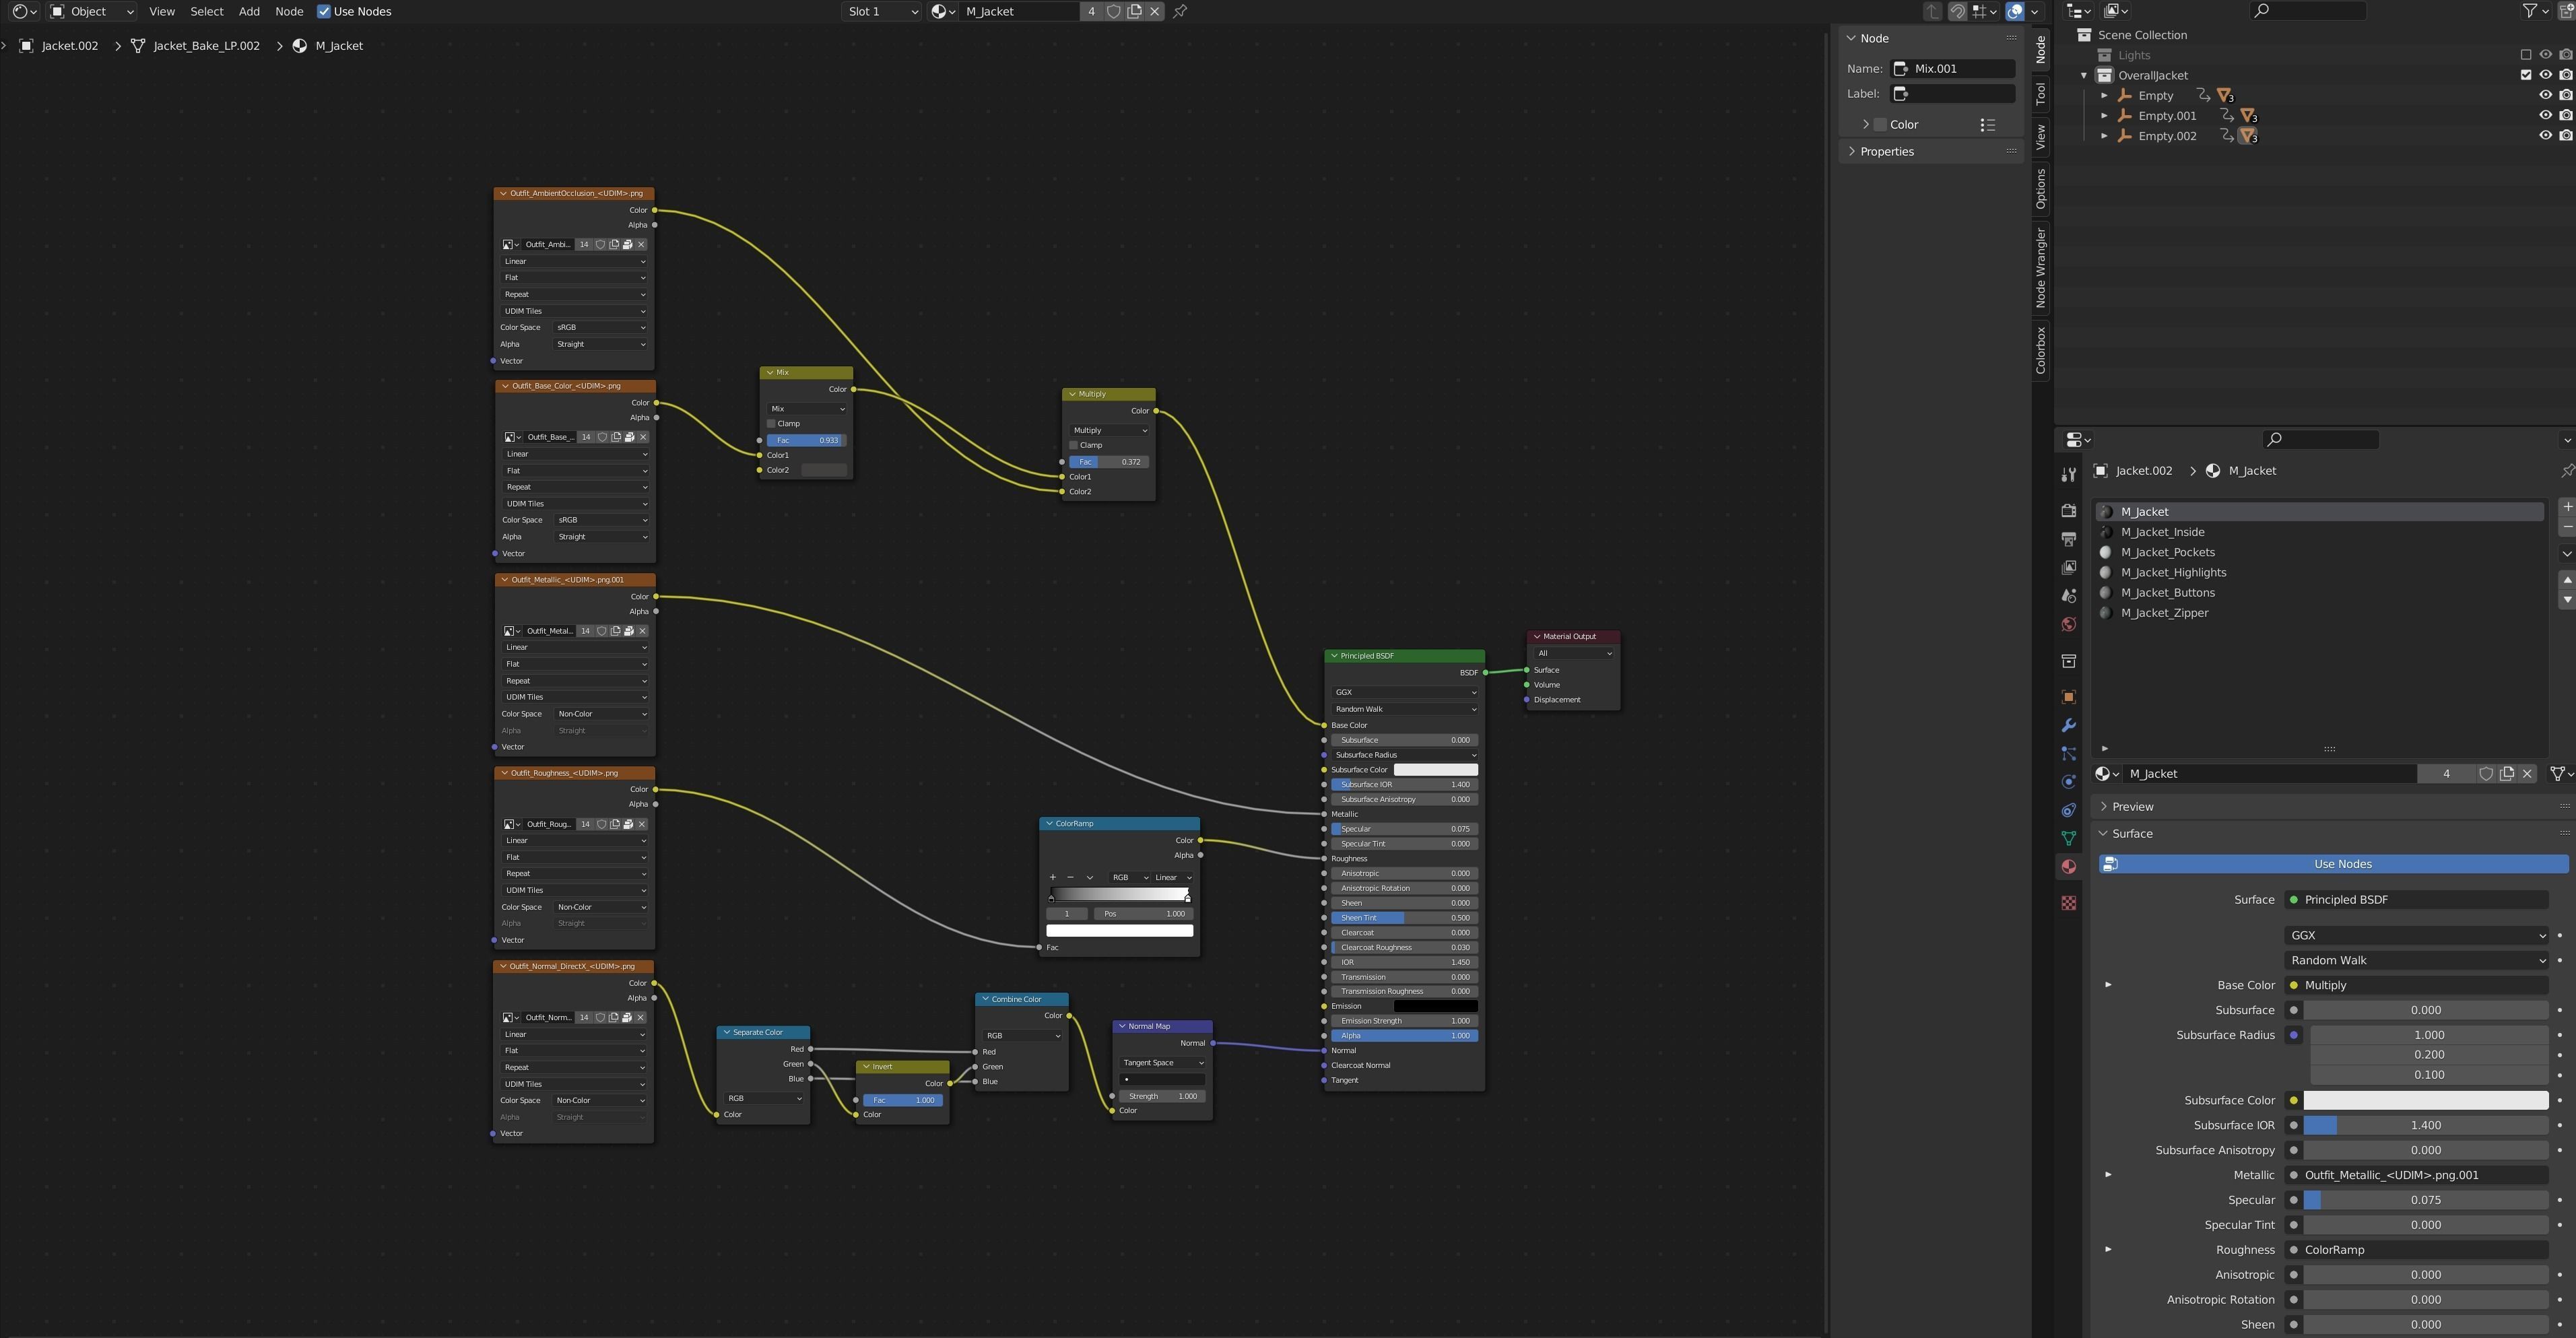Toggle the Use Nodes checkbox in header
The image size is (2576, 1338).
pos(324,11)
